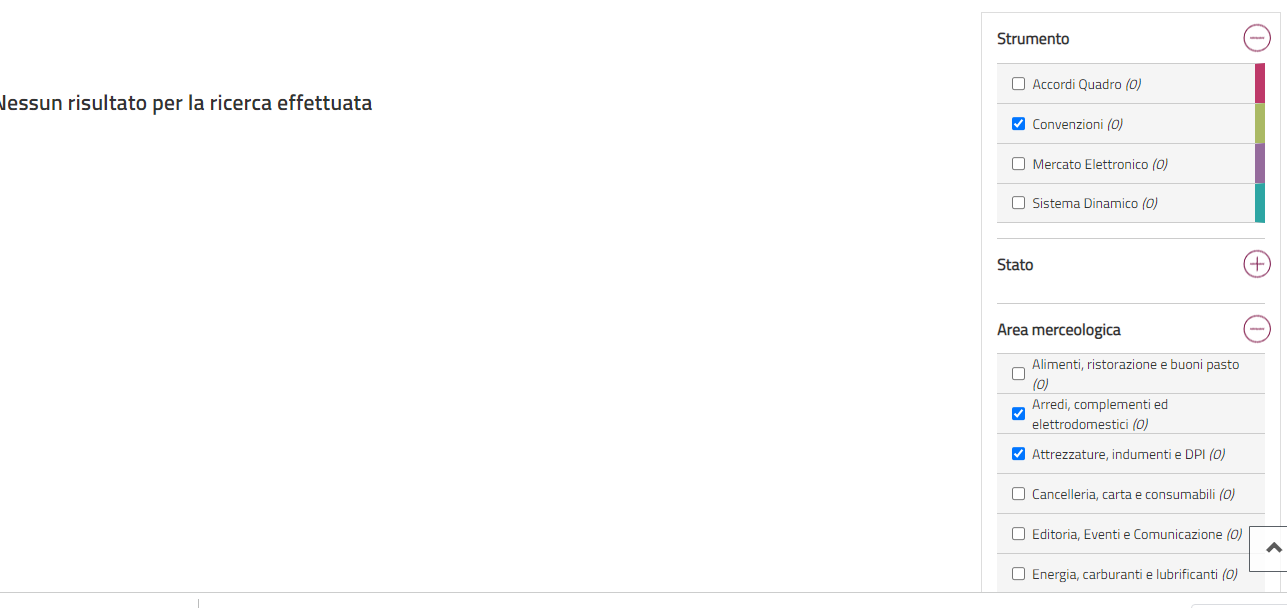1287x608 pixels.
Task: Deselect Attrezzature, indumenti e DPI checkbox
Action: 1019,454
